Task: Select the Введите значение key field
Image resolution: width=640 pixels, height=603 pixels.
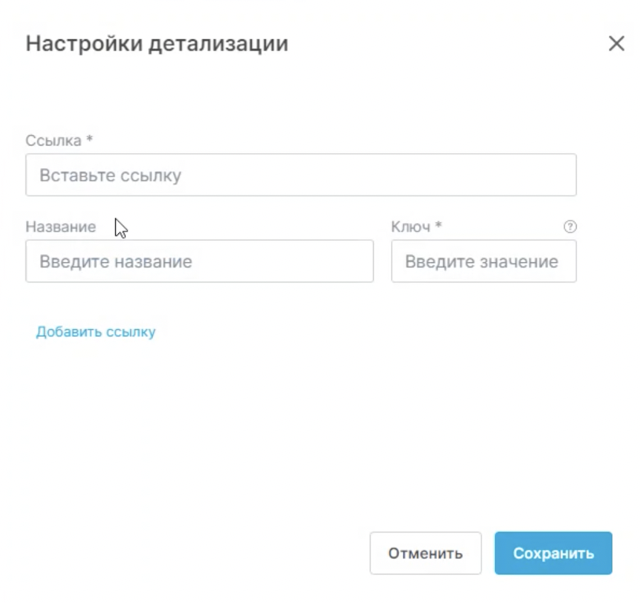Action: pyautogui.click(x=483, y=261)
